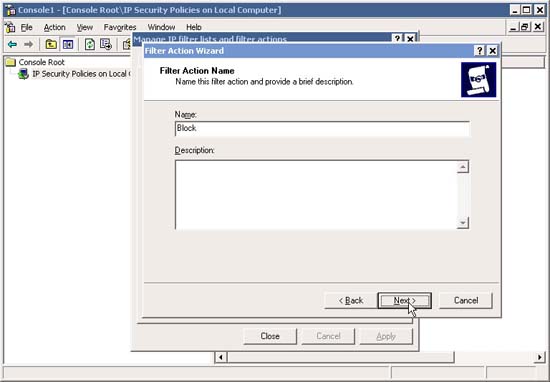Click the console horizontal scrollbar right arrow
This screenshot has height=382, width=550.
coord(539,358)
